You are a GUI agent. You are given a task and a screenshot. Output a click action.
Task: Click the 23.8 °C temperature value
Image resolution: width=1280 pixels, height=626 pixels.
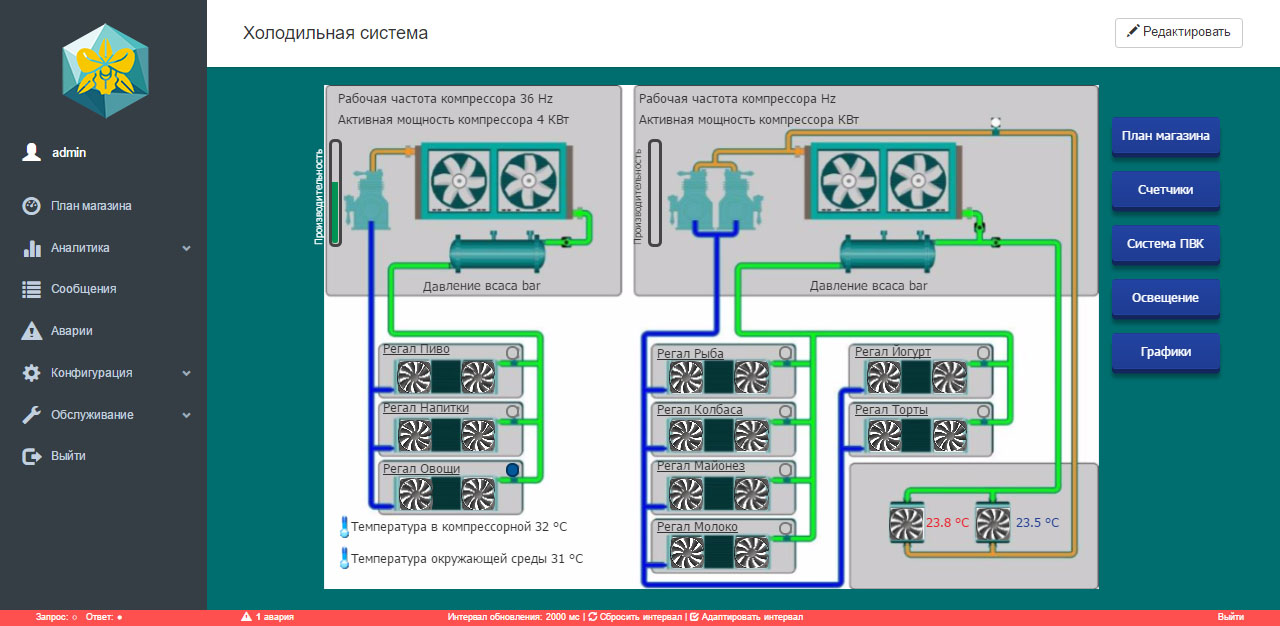947,523
